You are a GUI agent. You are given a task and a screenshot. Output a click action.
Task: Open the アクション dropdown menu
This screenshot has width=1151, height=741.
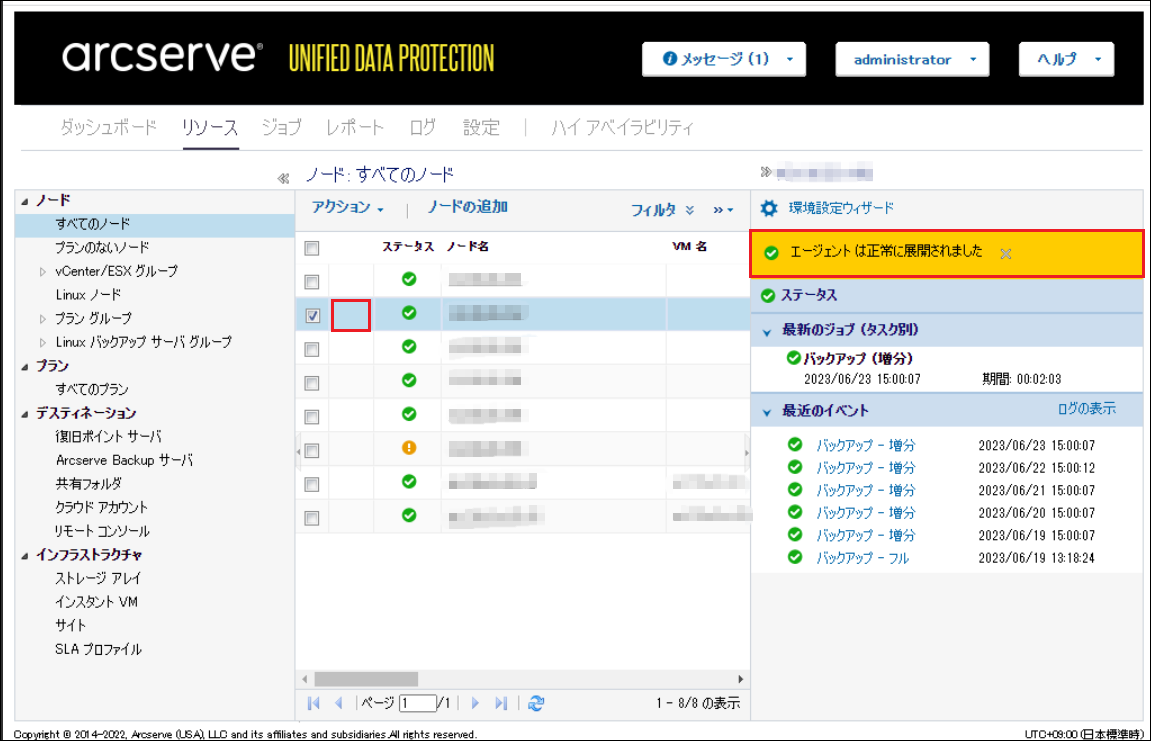tap(347, 208)
